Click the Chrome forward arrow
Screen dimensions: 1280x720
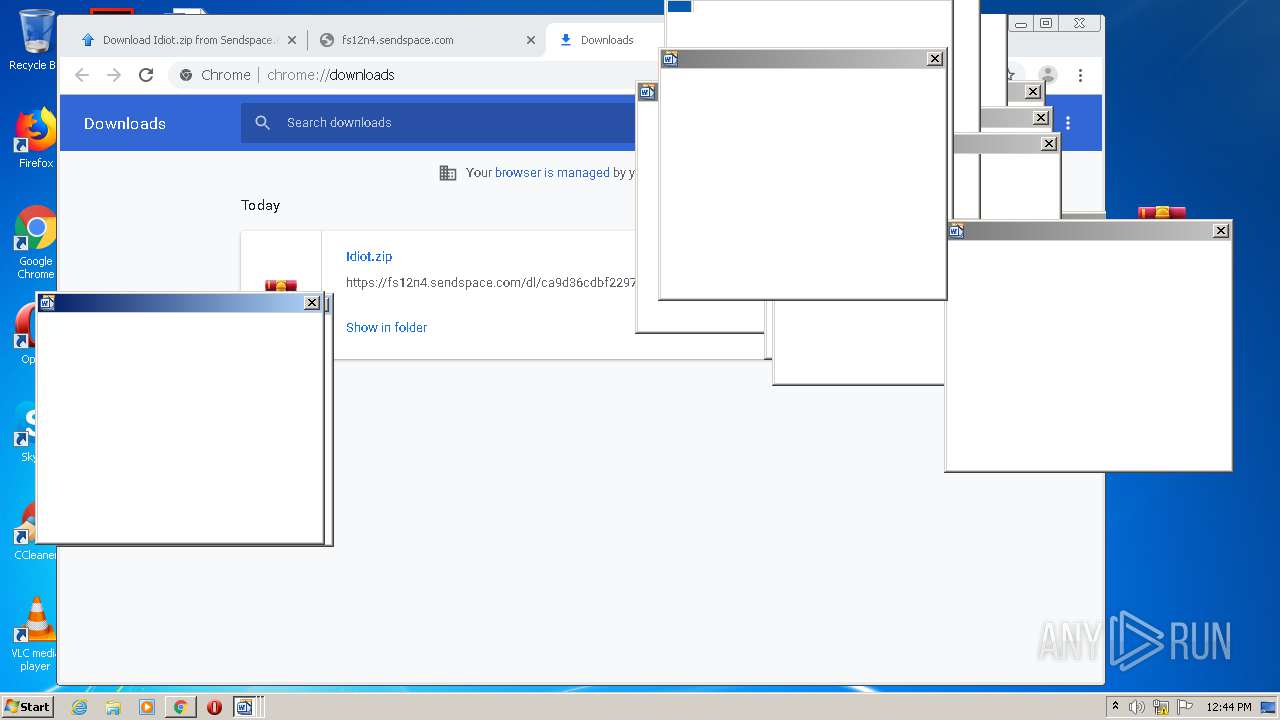[x=114, y=75]
